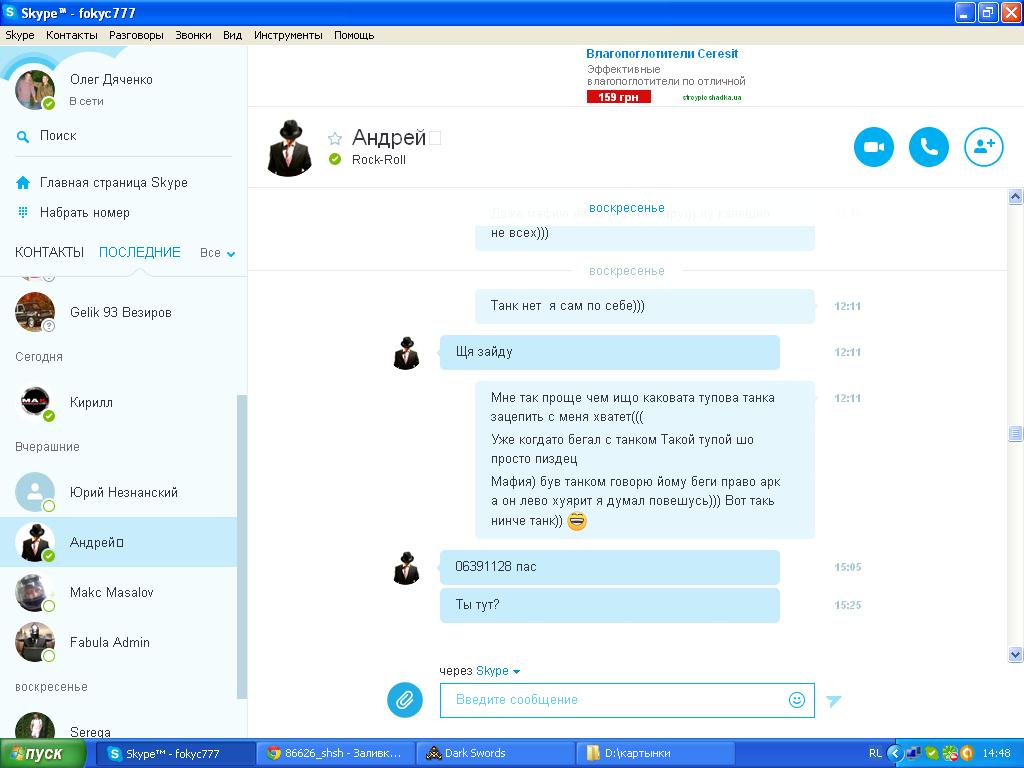Click the 15:25 message timestamp
Image resolution: width=1024 pixels, height=768 pixels.
click(848, 605)
